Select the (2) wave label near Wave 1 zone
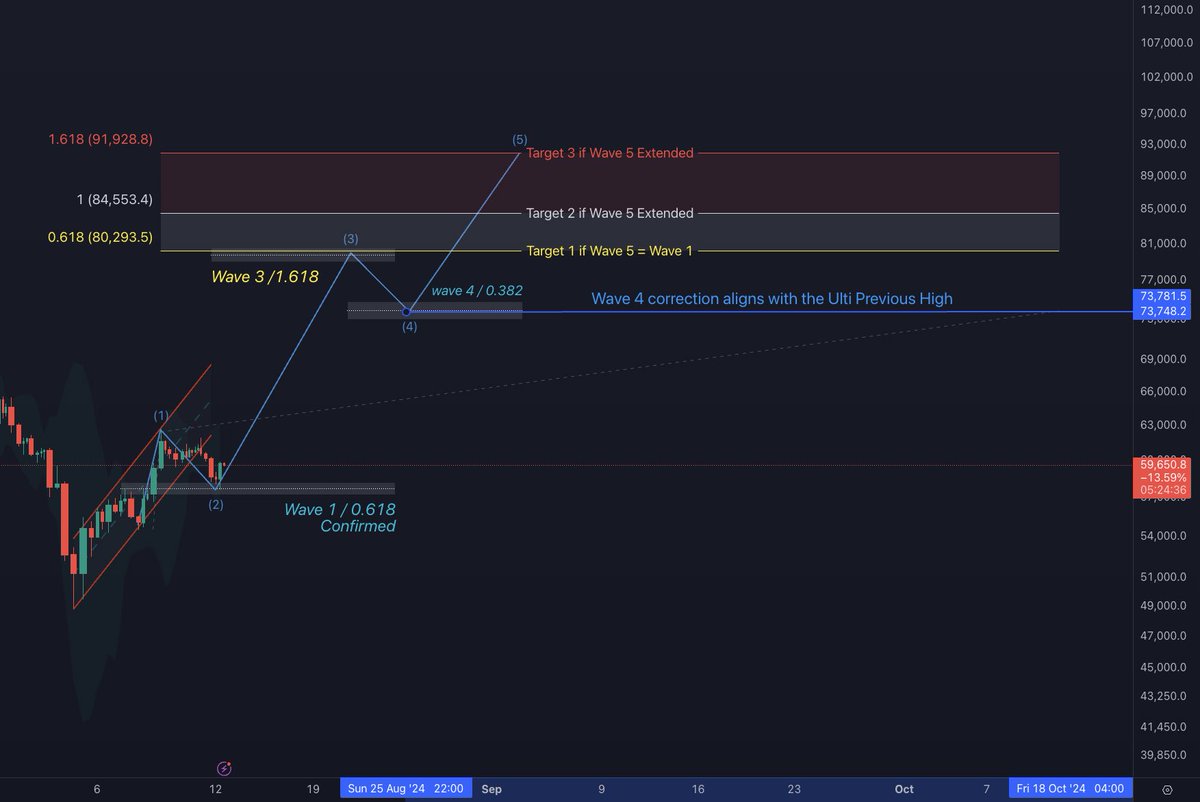The height and width of the screenshot is (802, 1200). (215, 505)
